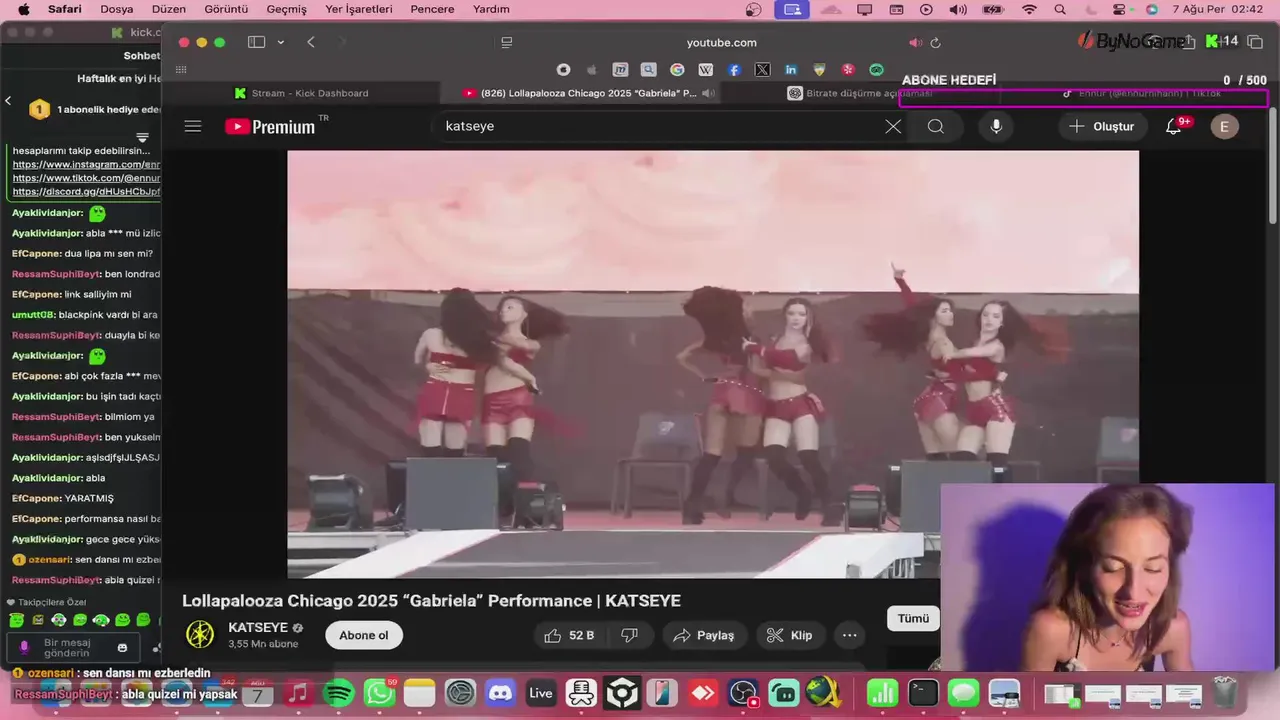Viewport: 1280px width, 720px height.
Task: Run search with the magnifier button
Action: tap(935, 126)
